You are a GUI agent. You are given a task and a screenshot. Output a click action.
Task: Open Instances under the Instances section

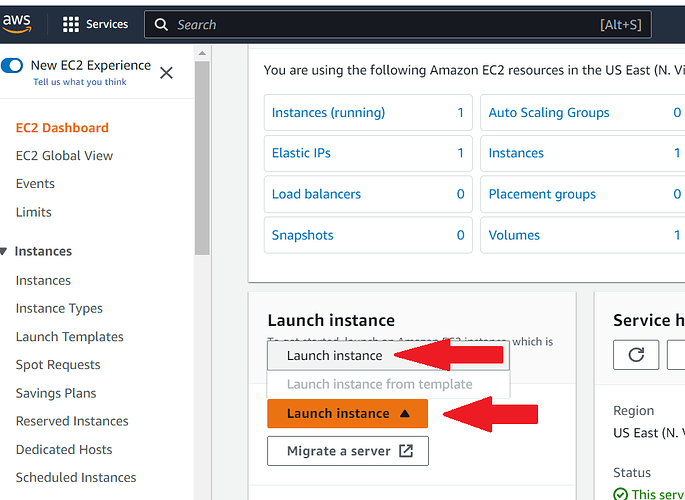coord(43,280)
